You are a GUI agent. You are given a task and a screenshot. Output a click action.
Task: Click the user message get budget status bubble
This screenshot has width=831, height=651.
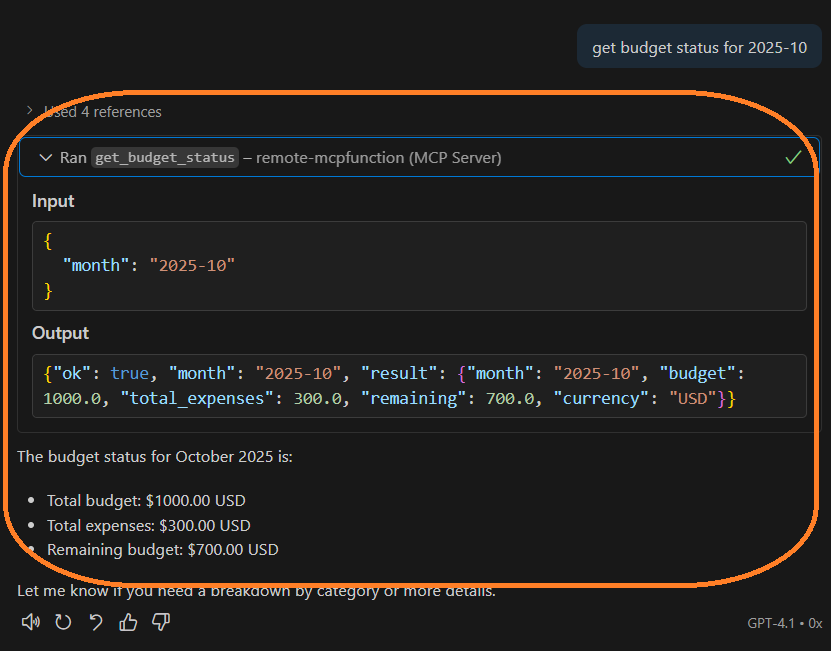coord(699,48)
